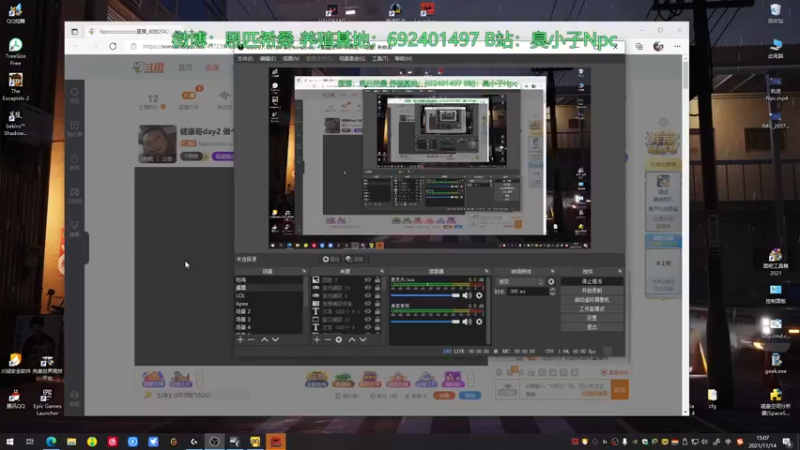The width and height of the screenshot is (800, 450).
Task: Click 退出 button in OBS controls
Action: point(592,327)
